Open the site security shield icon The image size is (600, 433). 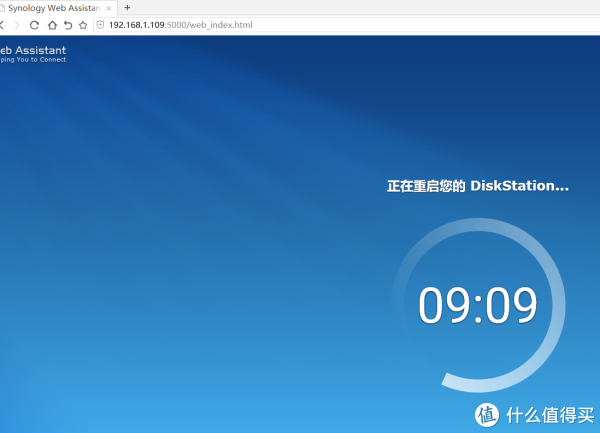point(100,25)
